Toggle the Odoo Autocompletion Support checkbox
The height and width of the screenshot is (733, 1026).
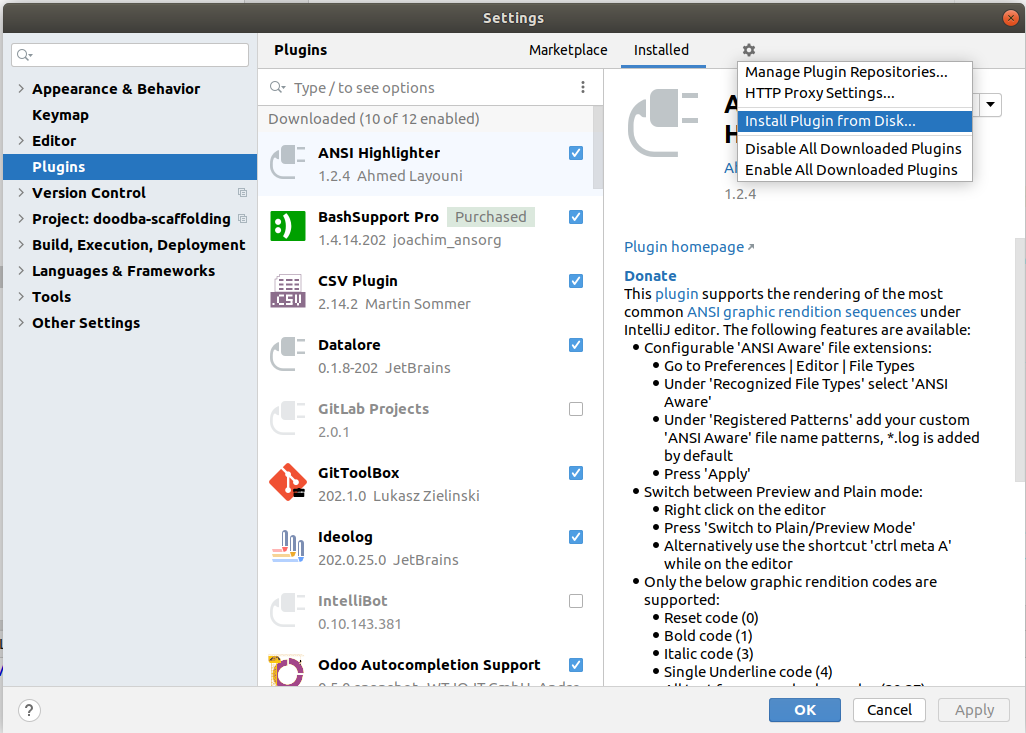576,665
